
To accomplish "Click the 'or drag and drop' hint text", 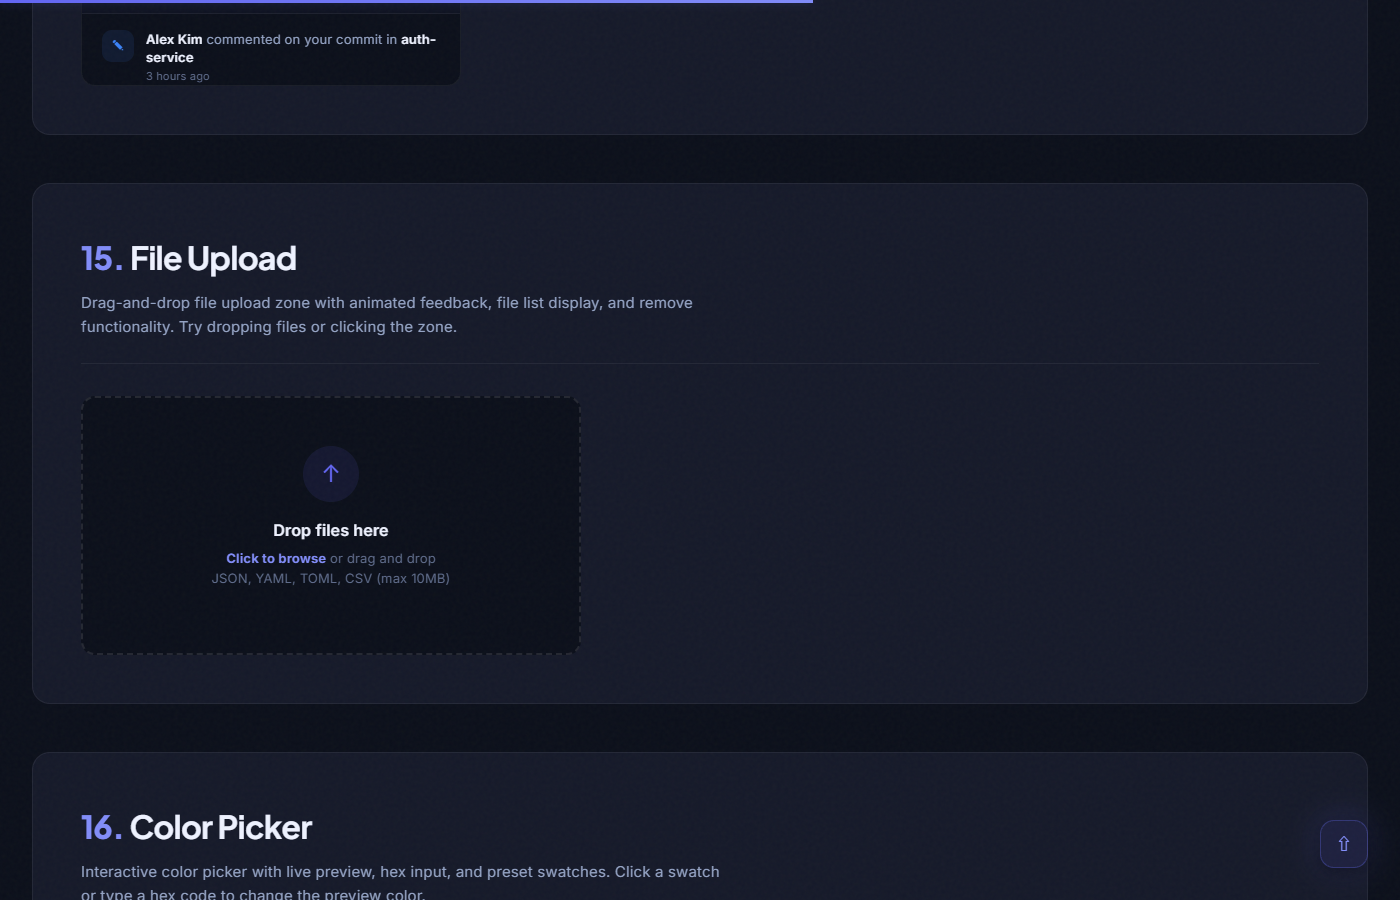I will pos(383,559).
